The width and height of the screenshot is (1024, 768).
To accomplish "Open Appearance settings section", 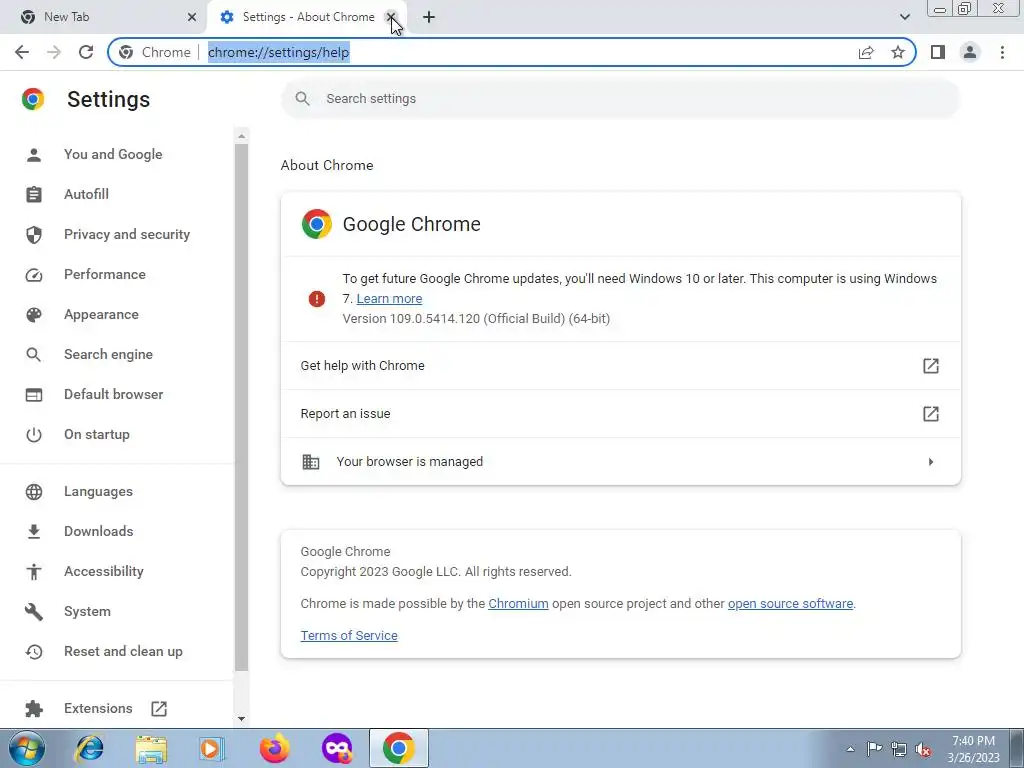I will click(101, 315).
